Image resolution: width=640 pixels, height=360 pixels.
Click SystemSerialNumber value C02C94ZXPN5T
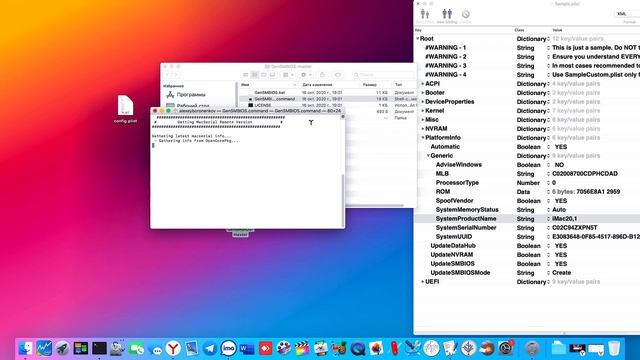point(575,228)
